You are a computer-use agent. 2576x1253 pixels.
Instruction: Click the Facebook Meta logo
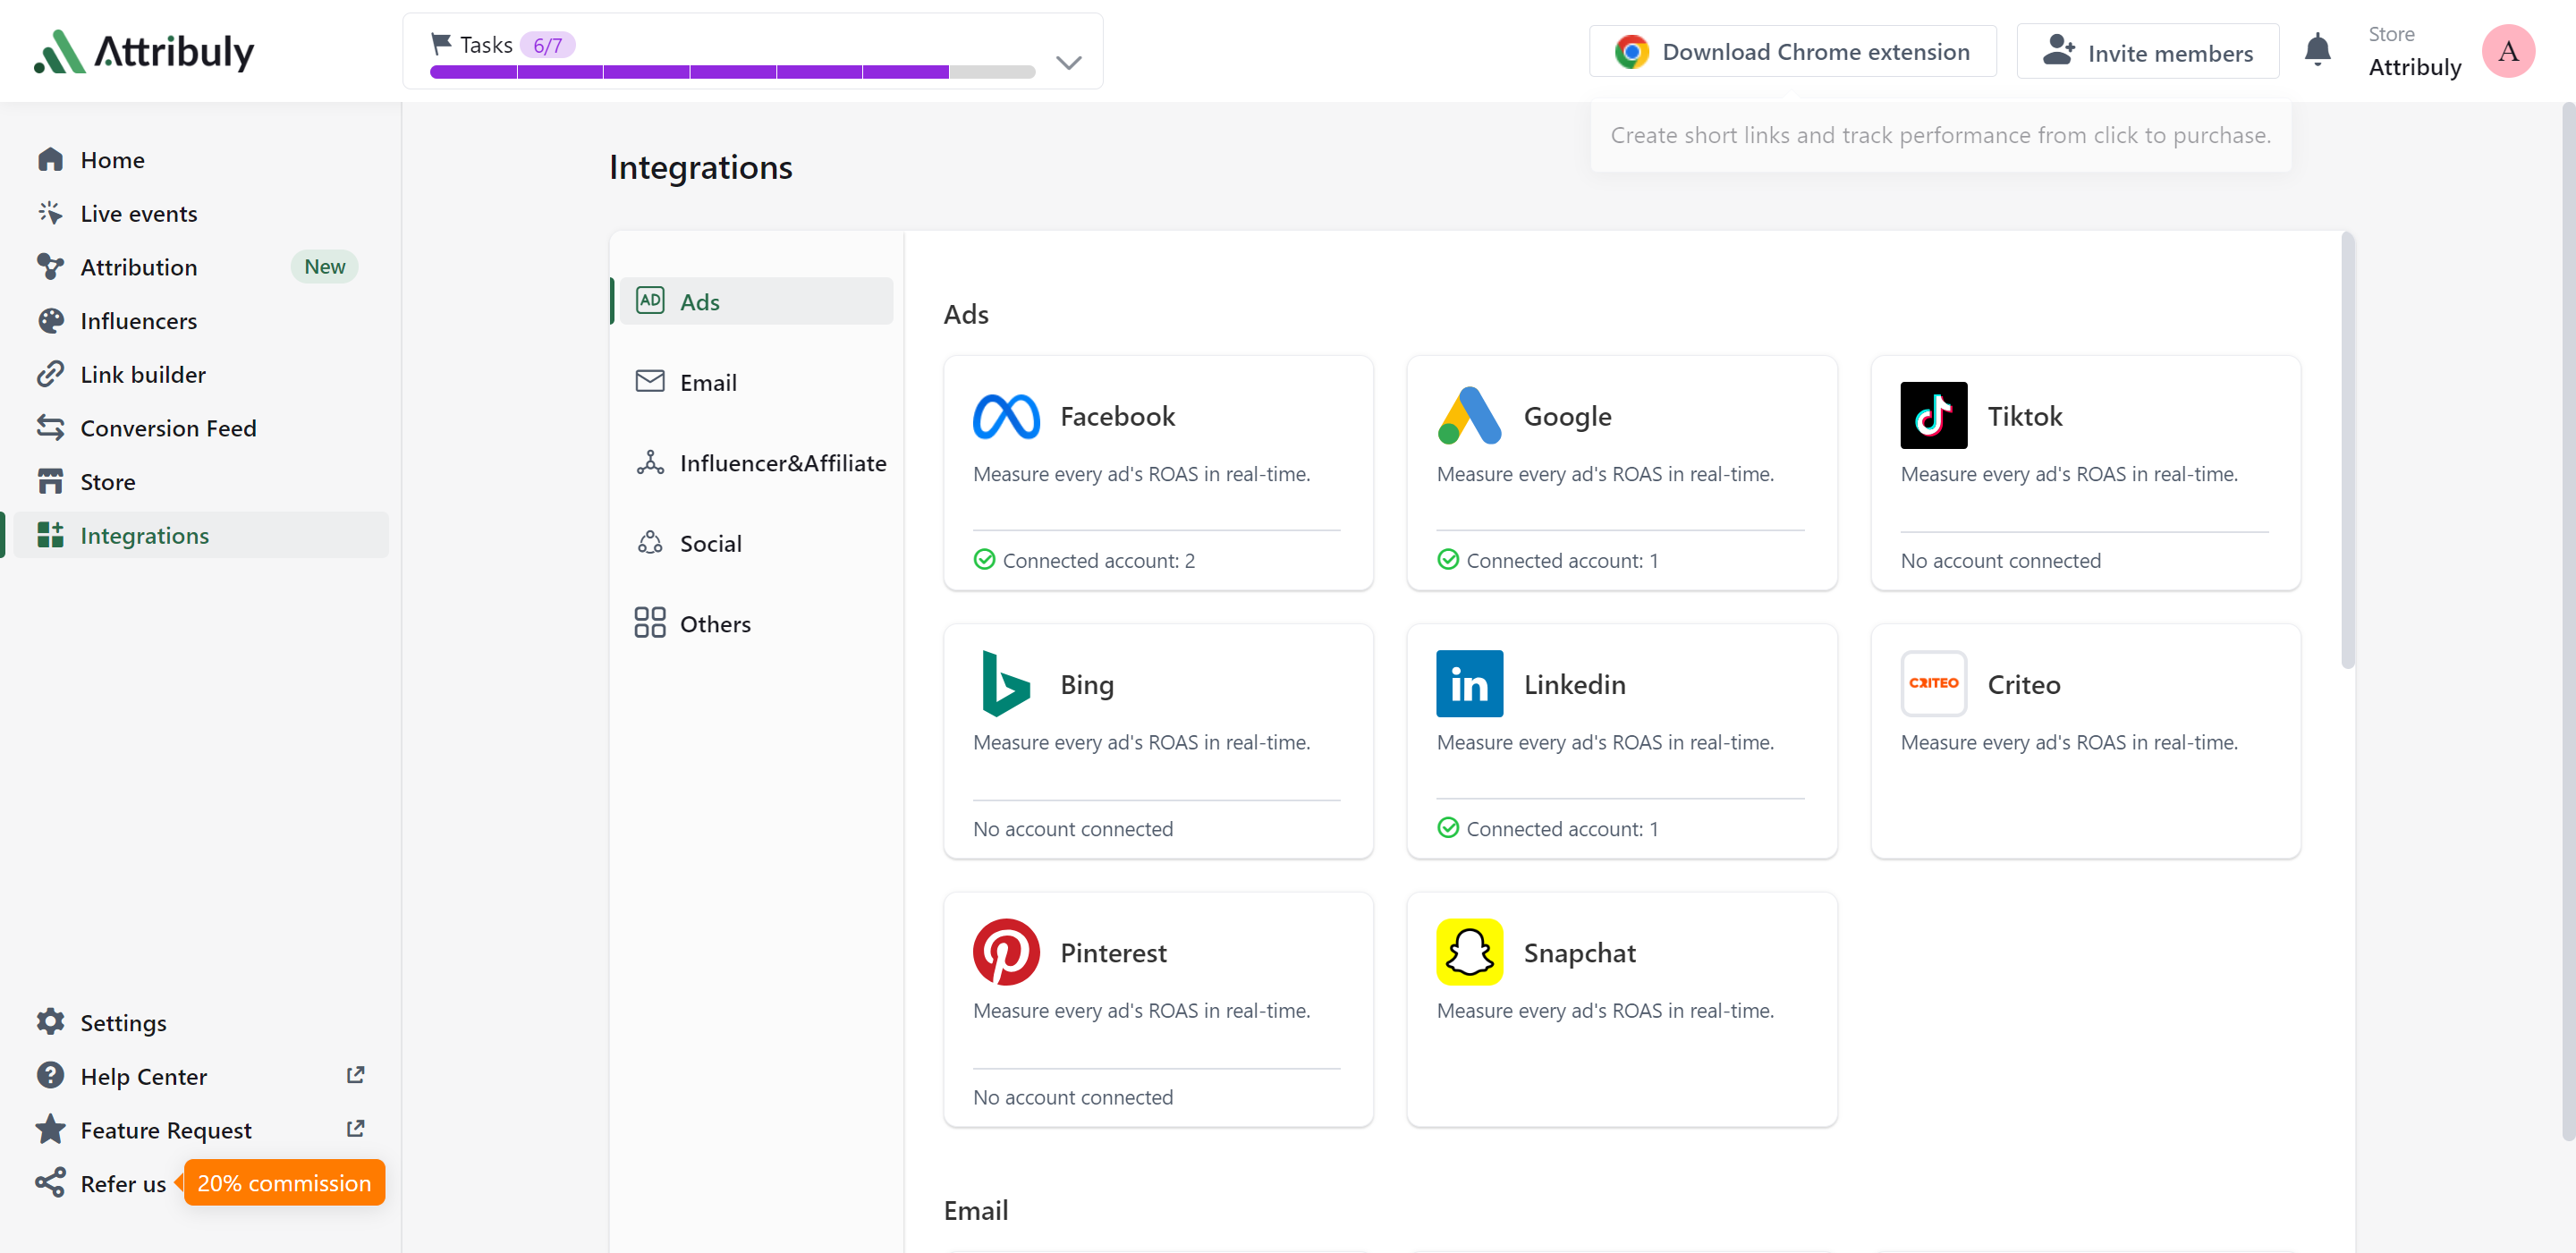tap(1006, 416)
